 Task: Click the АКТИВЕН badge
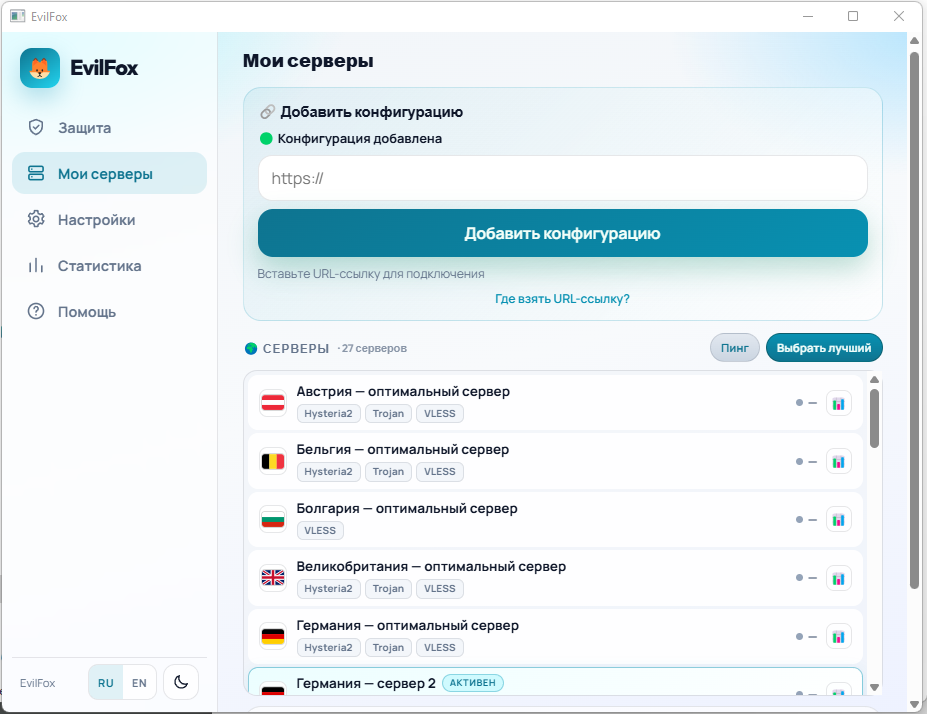(472, 683)
